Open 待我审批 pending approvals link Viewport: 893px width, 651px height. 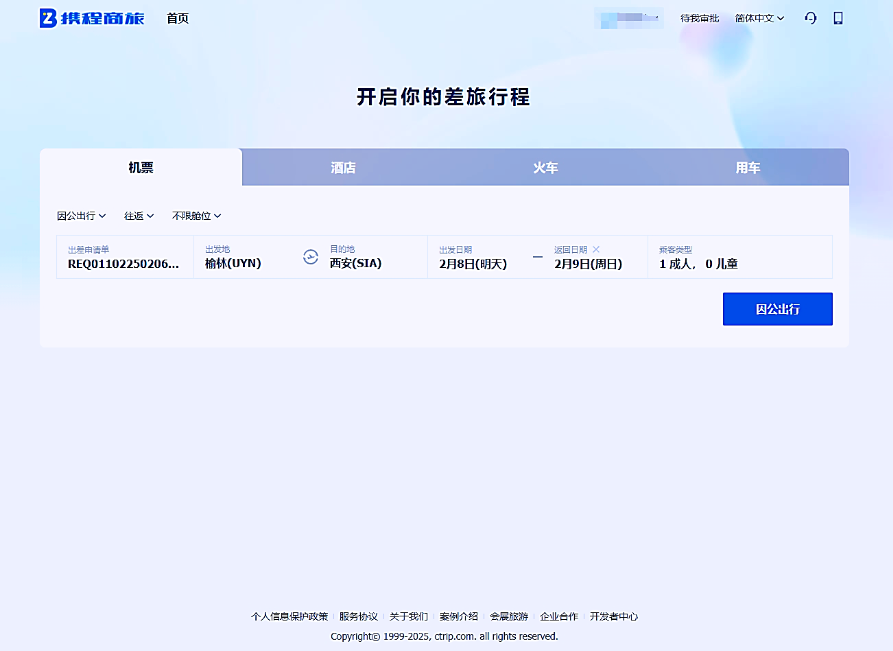[699, 18]
